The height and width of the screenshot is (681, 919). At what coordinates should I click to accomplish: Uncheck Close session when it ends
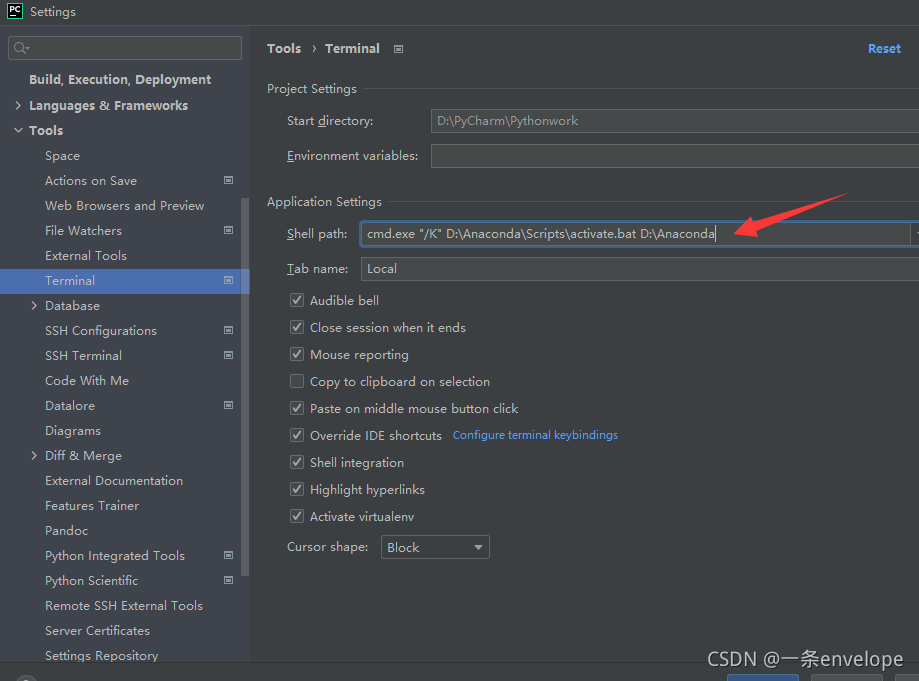pos(297,327)
